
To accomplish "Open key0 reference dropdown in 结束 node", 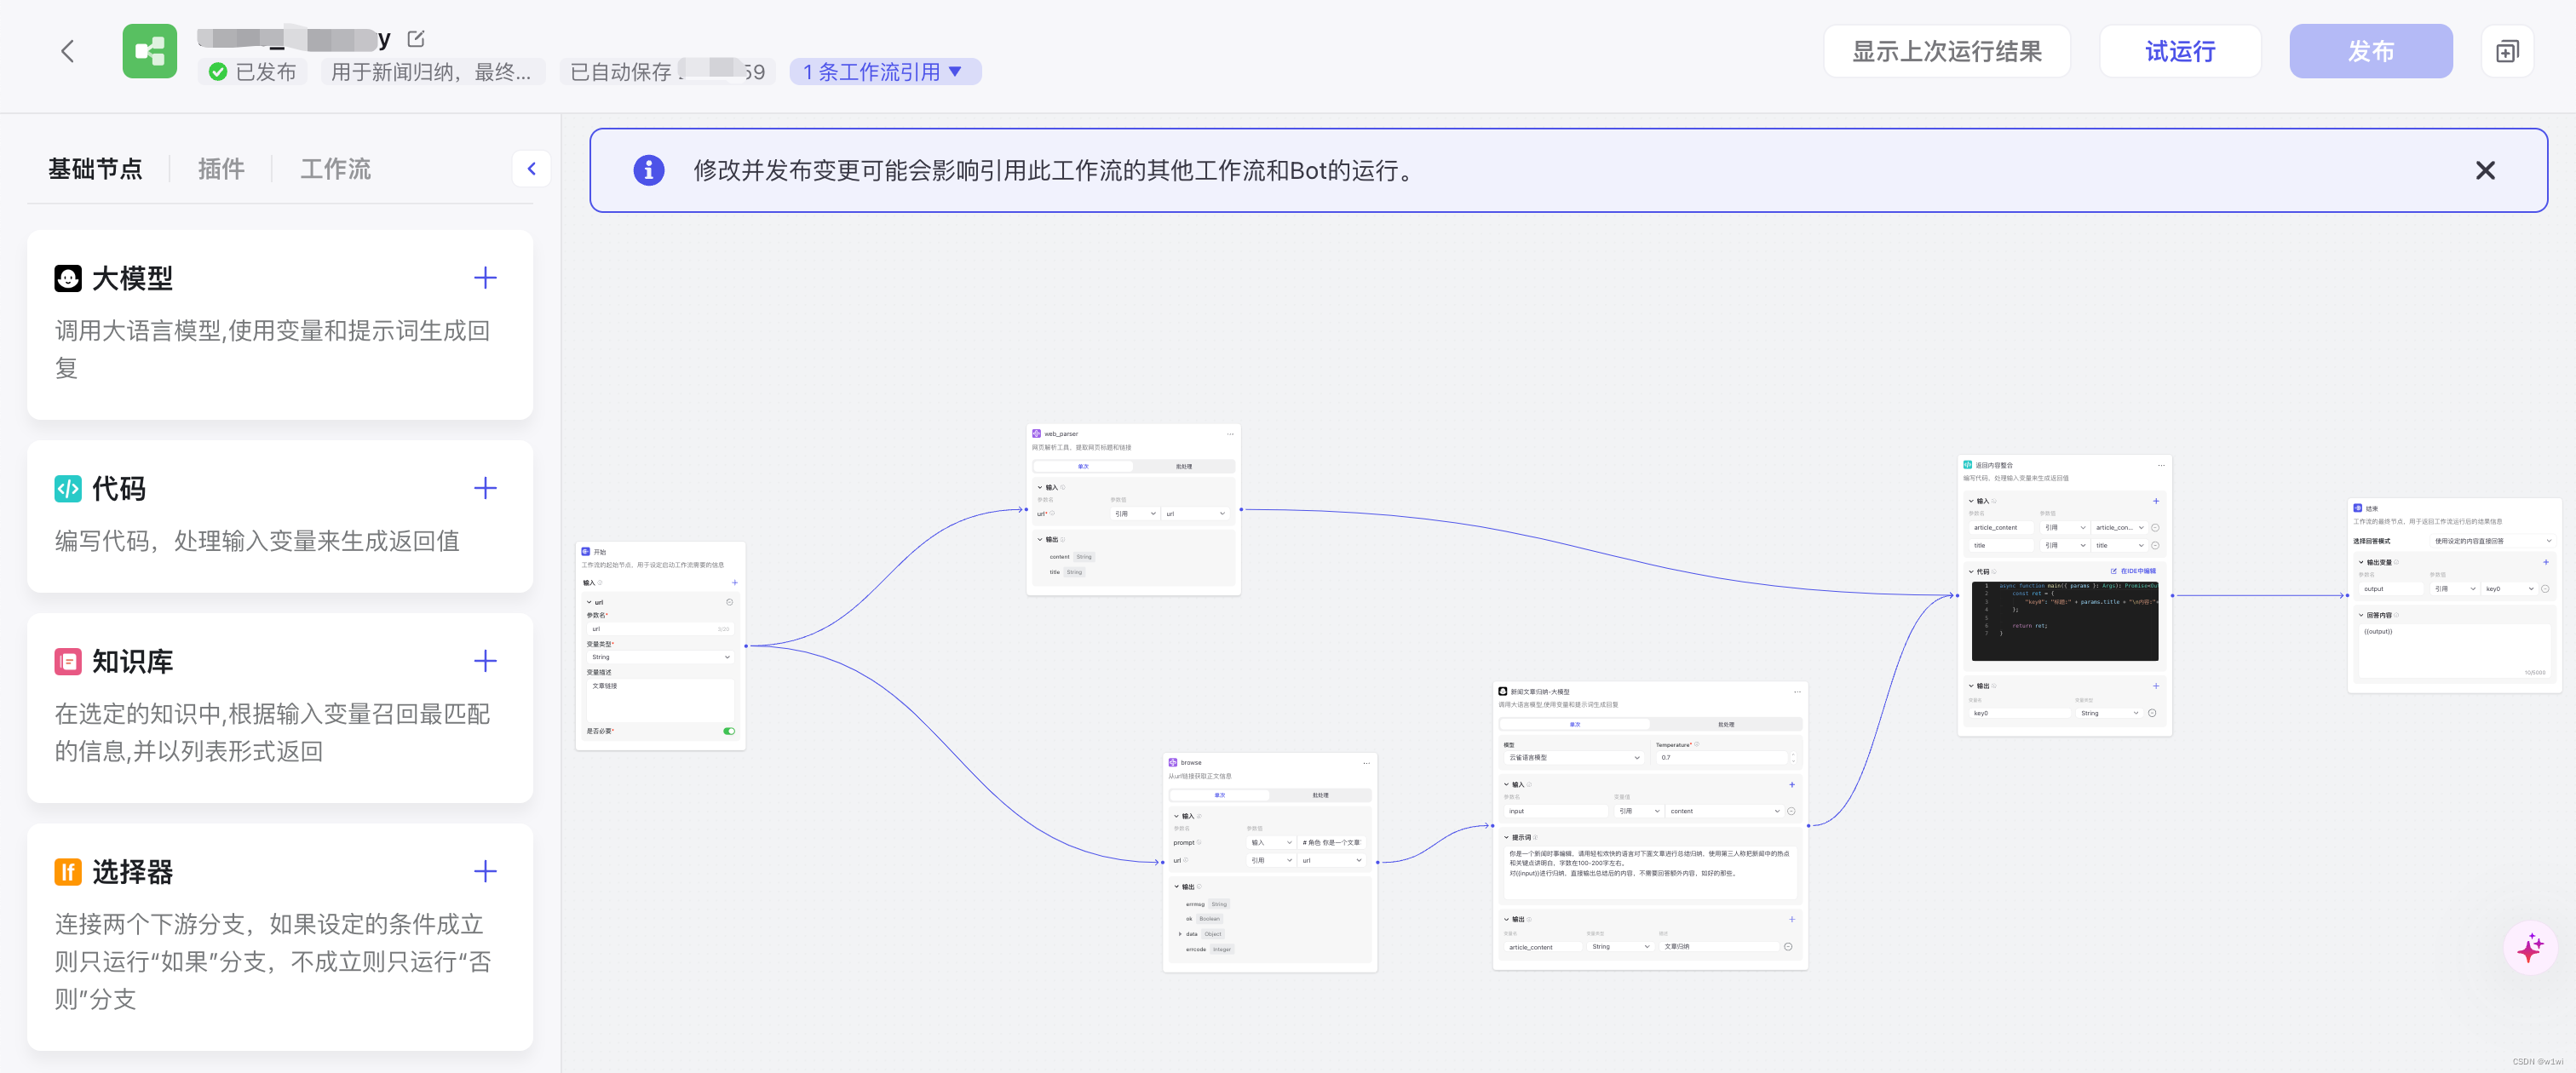I will pos(2510,589).
